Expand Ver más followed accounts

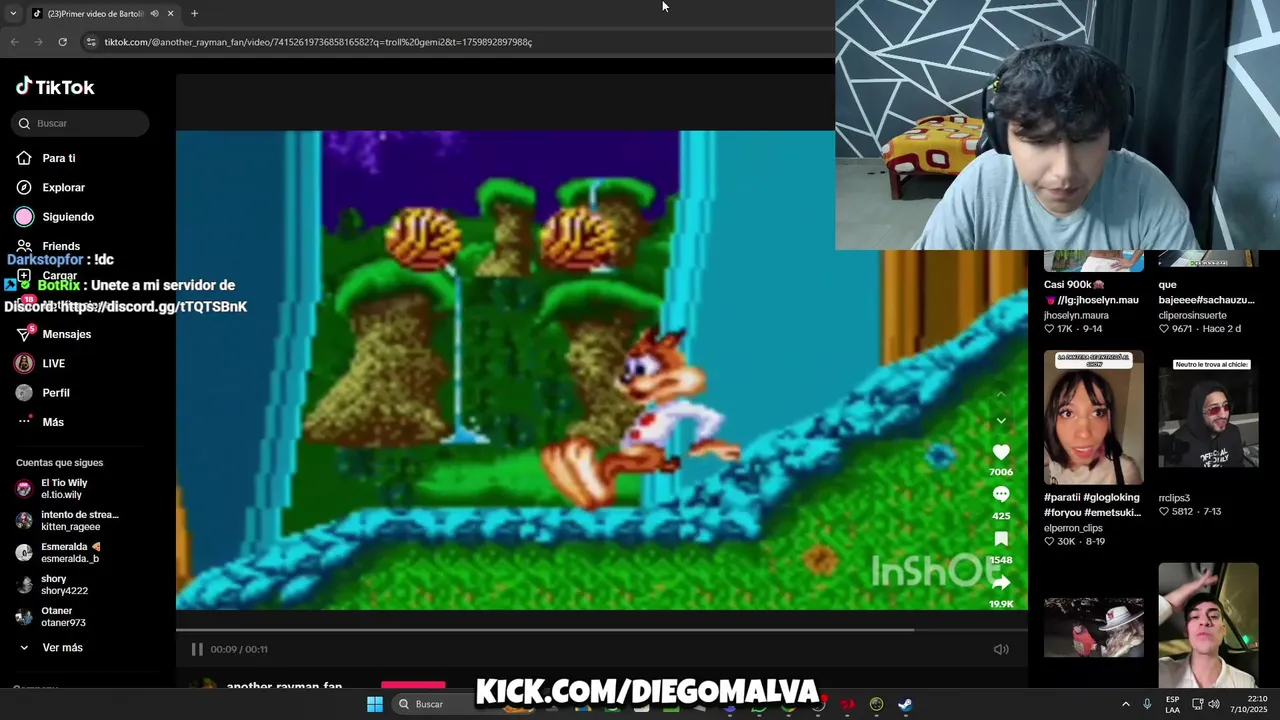(62, 648)
